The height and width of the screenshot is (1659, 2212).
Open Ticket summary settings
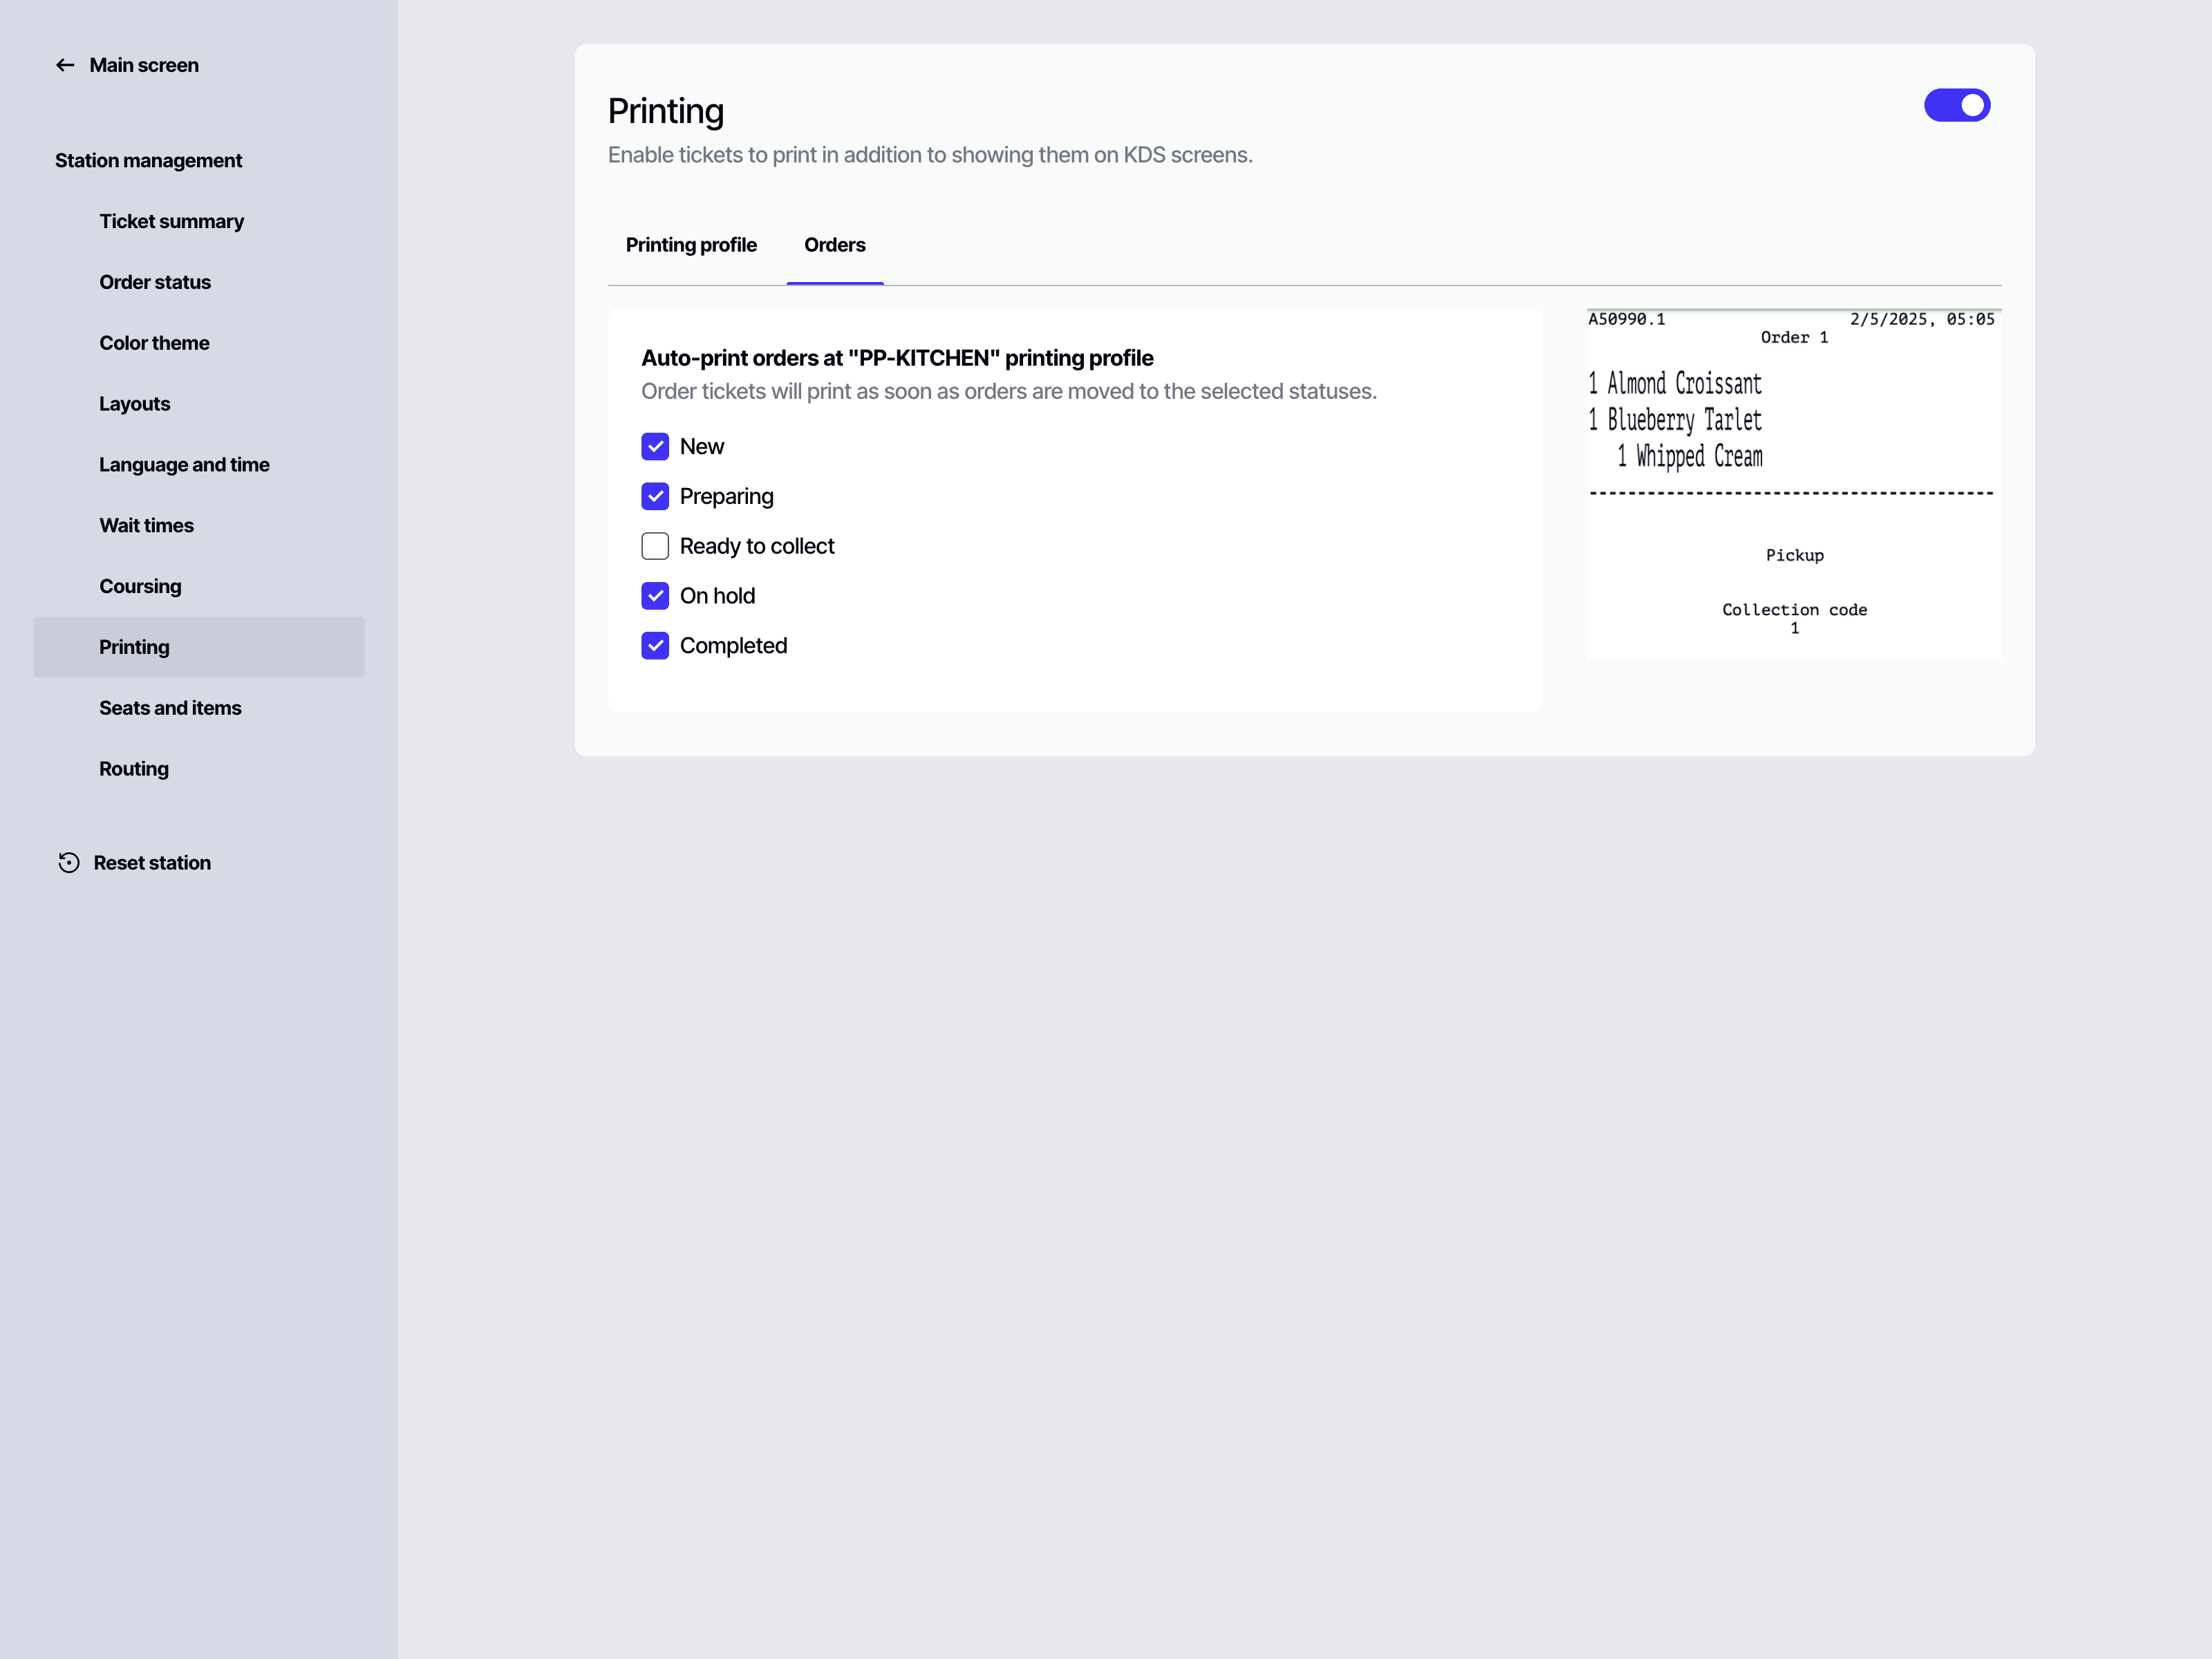coord(172,221)
